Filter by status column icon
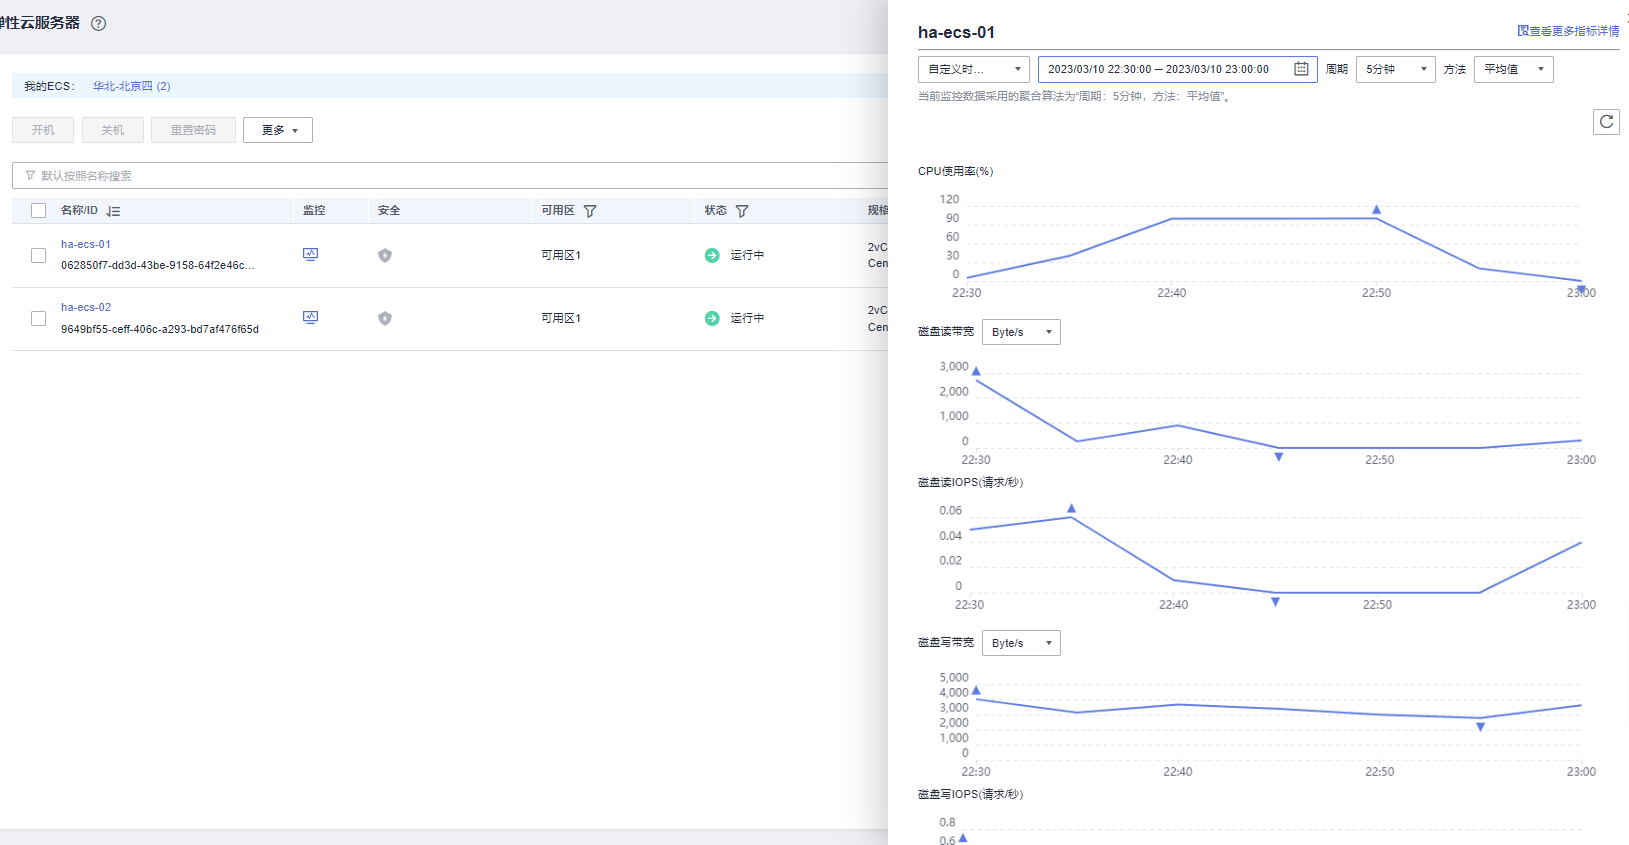Image resolution: width=1629 pixels, height=845 pixels. [x=742, y=211]
